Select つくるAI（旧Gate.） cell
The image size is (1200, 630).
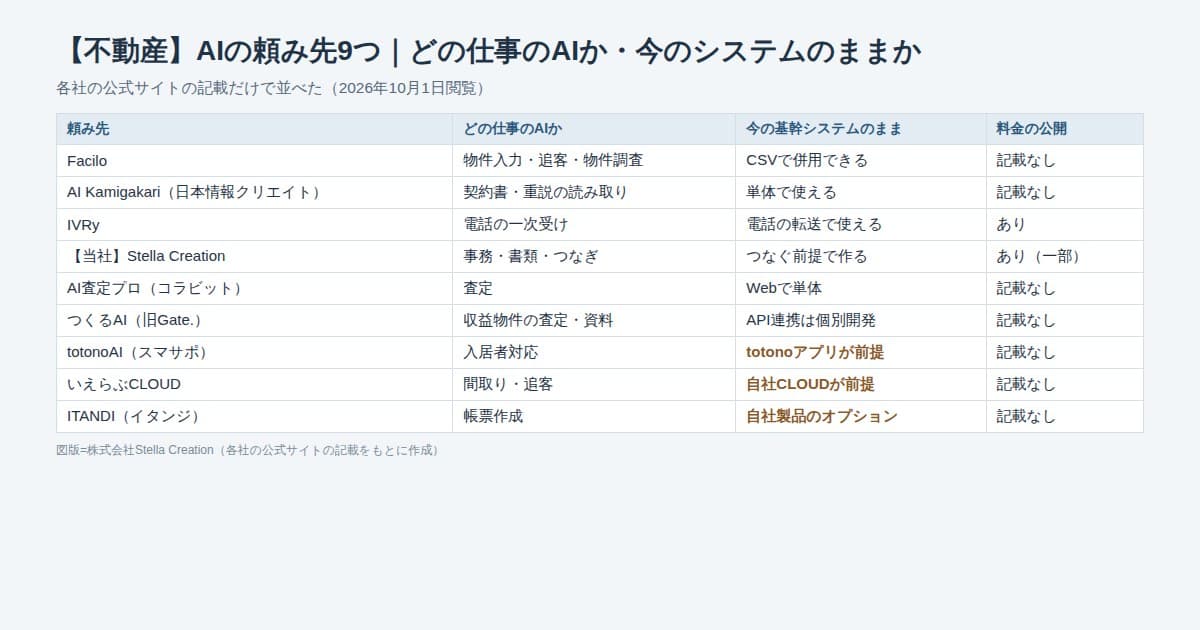255,321
